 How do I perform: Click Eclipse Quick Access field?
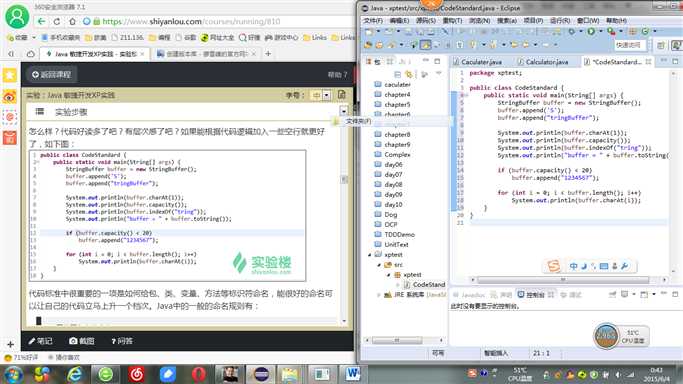[629, 45]
